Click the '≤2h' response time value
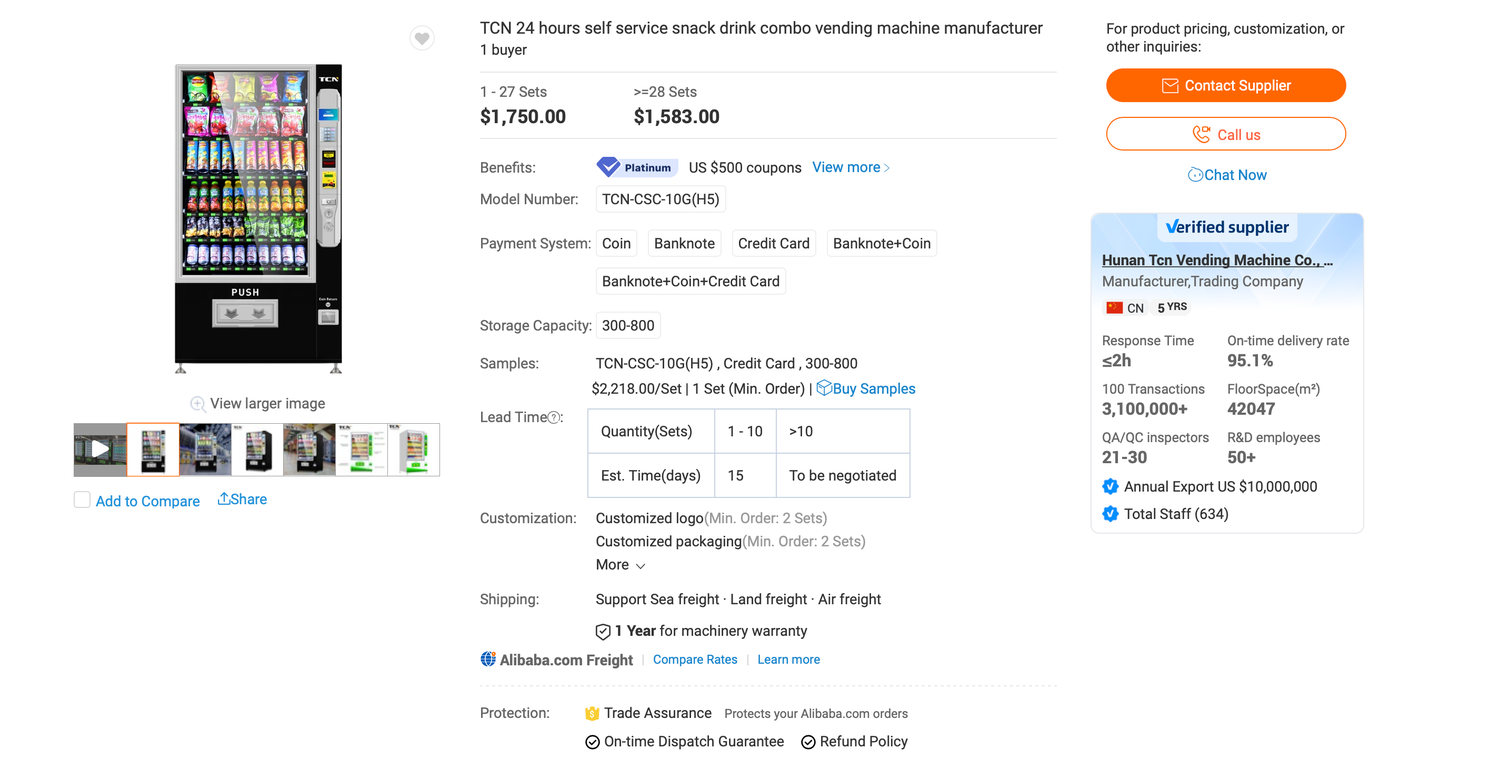 pyautogui.click(x=1116, y=360)
